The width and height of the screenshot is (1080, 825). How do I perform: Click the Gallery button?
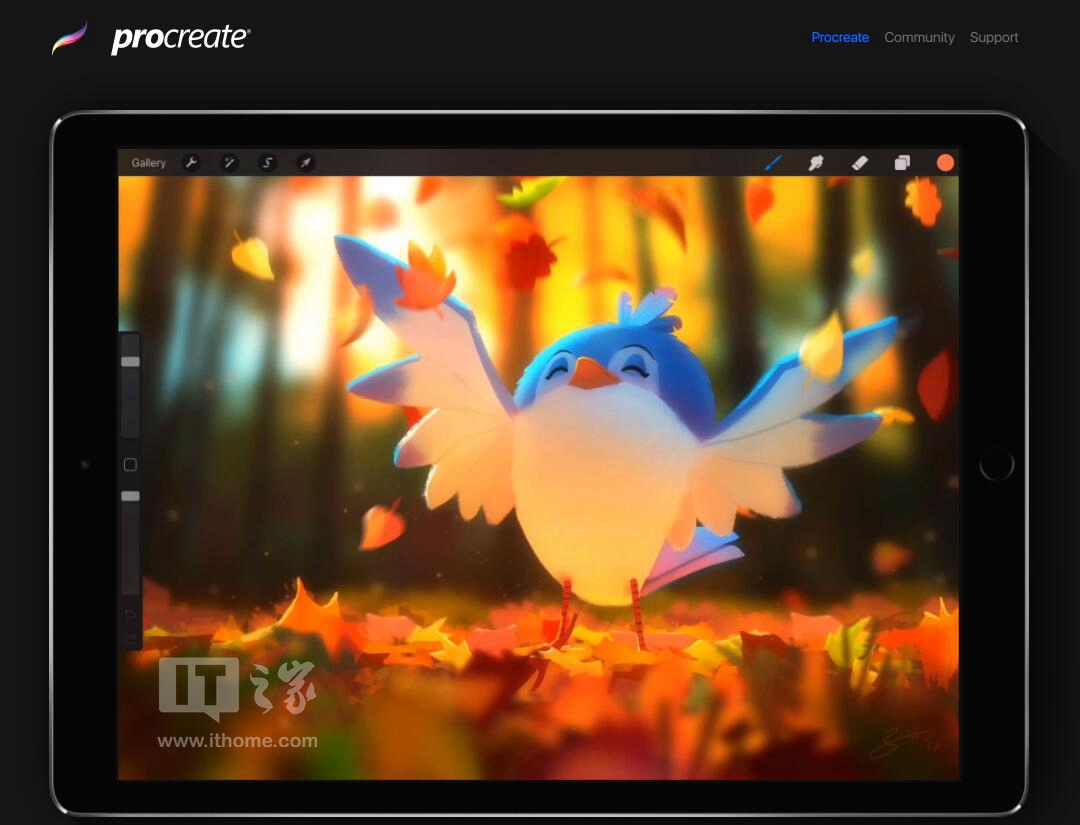coord(149,163)
